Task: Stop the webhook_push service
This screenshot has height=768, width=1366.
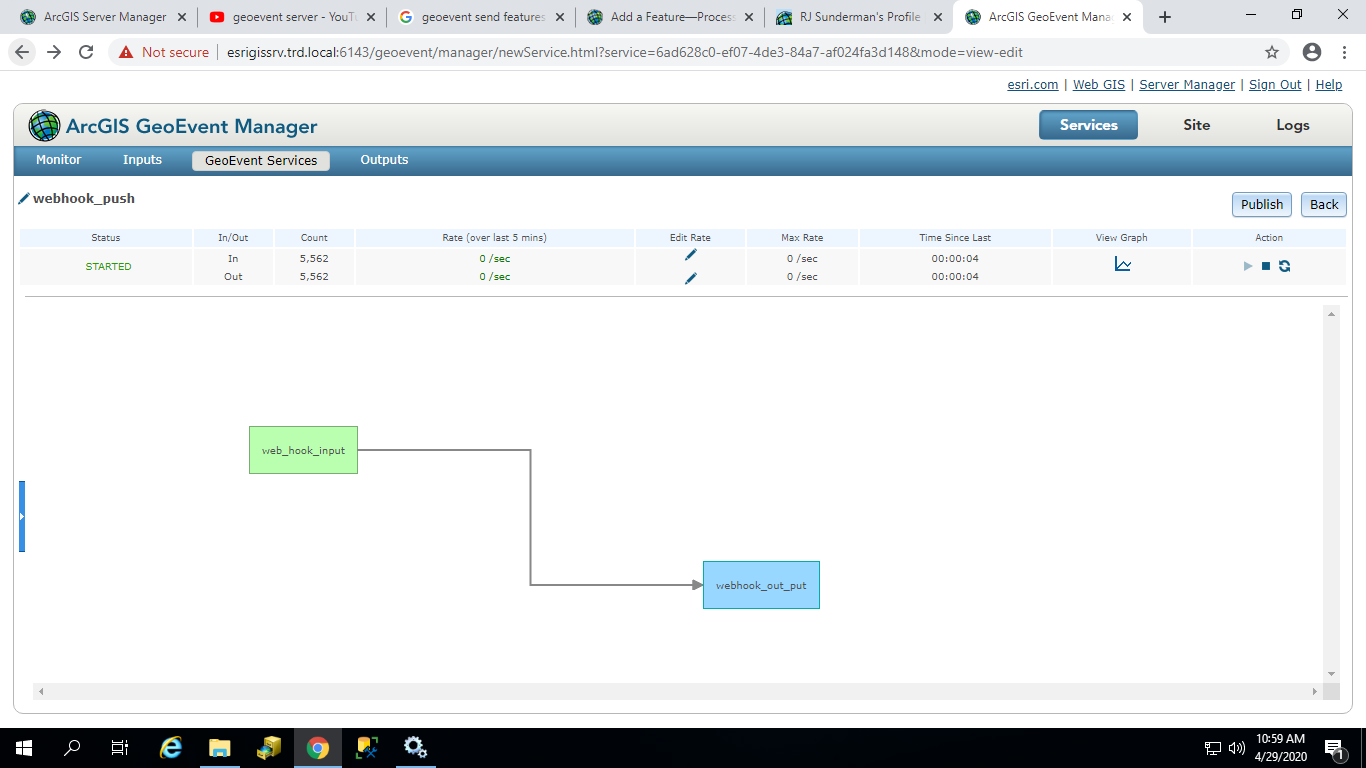Action: click(x=1266, y=266)
